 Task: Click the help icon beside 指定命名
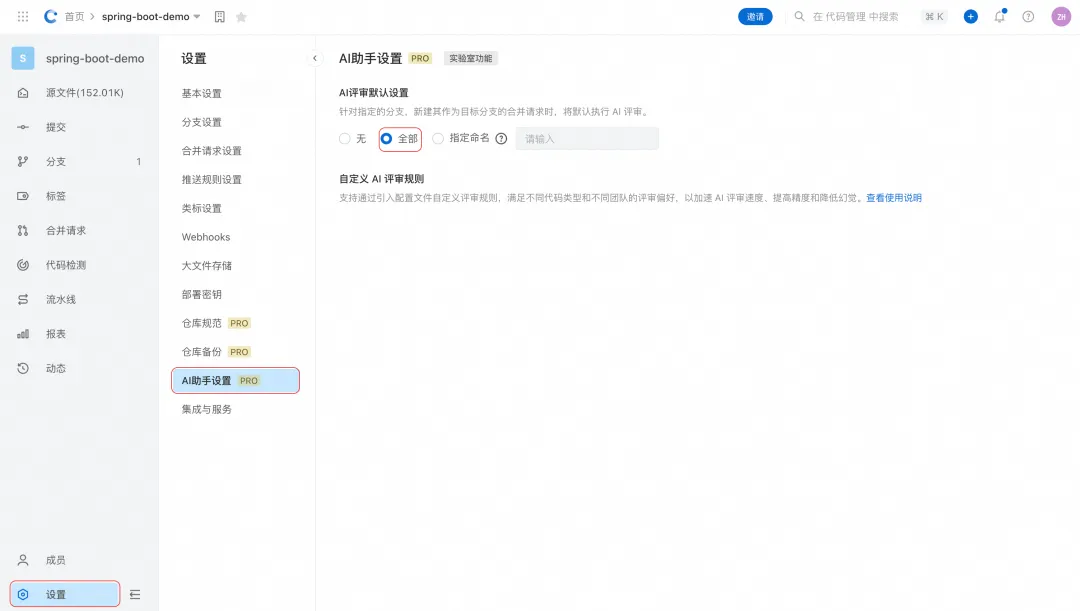501,138
